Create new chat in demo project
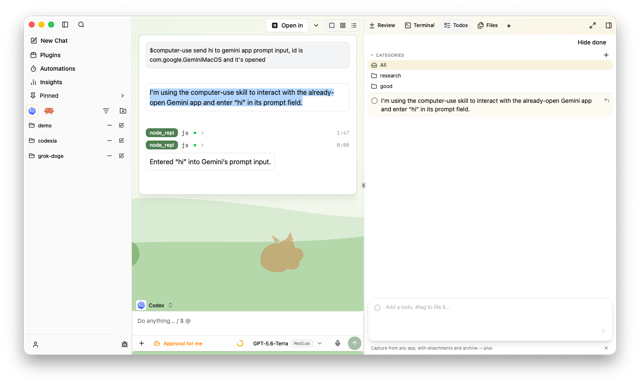Viewport: 640px width, 386px height. pyautogui.click(x=121, y=125)
